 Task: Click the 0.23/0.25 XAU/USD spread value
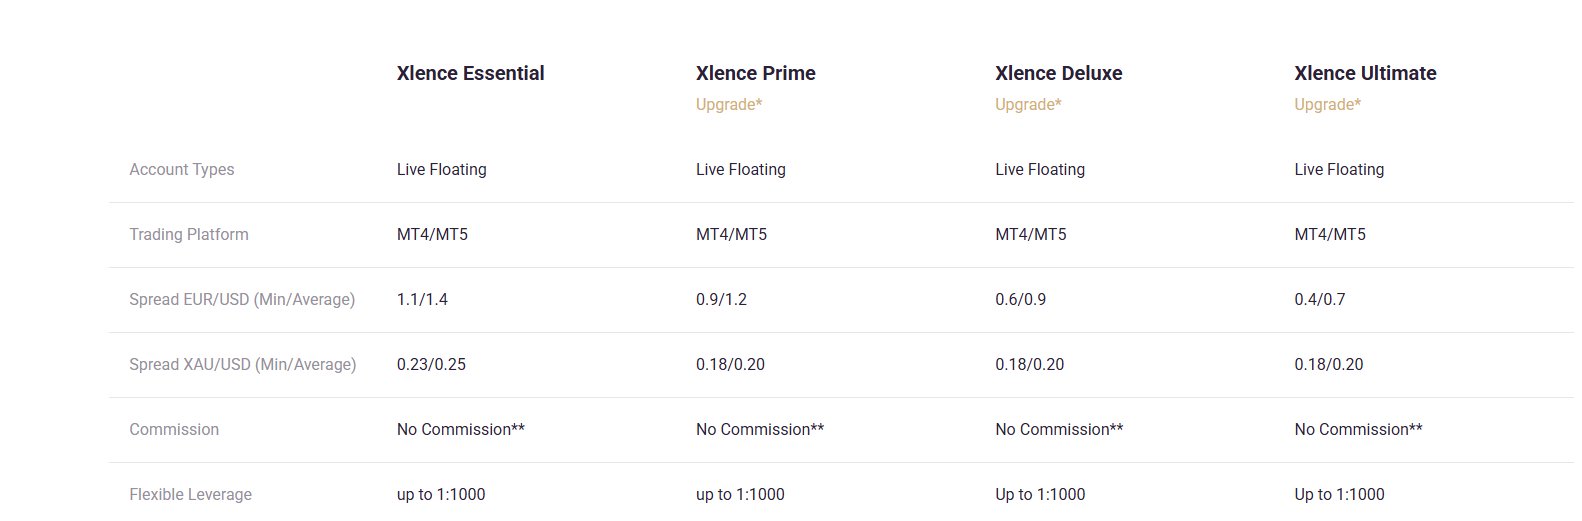coord(431,365)
